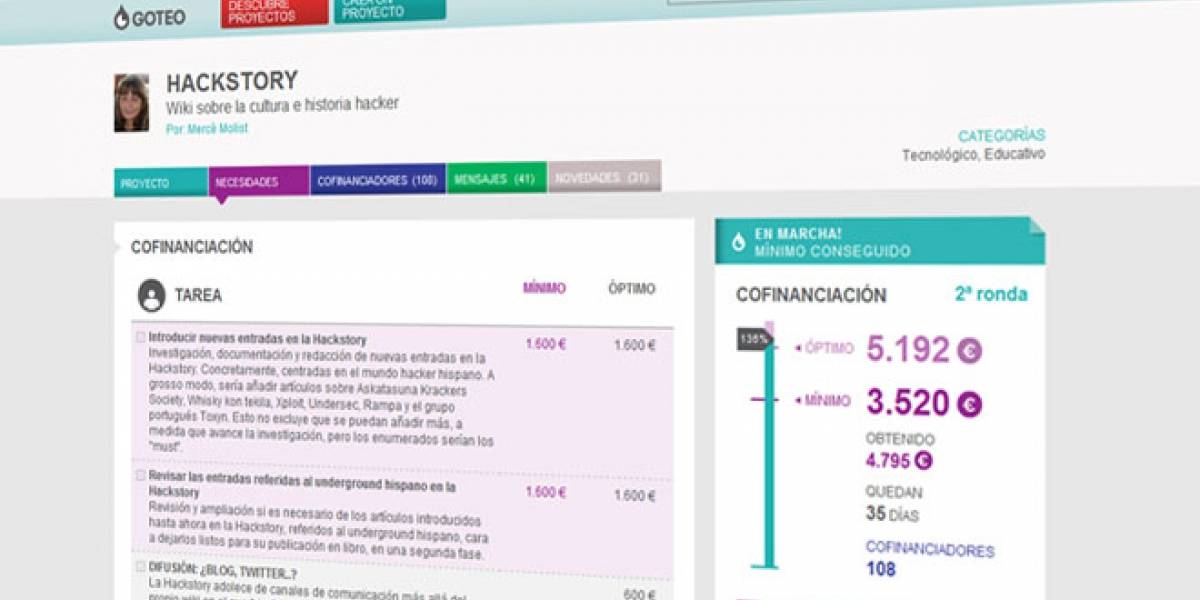Click the Quedan 35 días text
This screenshot has height=600, width=1200.
(x=894, y=505)
